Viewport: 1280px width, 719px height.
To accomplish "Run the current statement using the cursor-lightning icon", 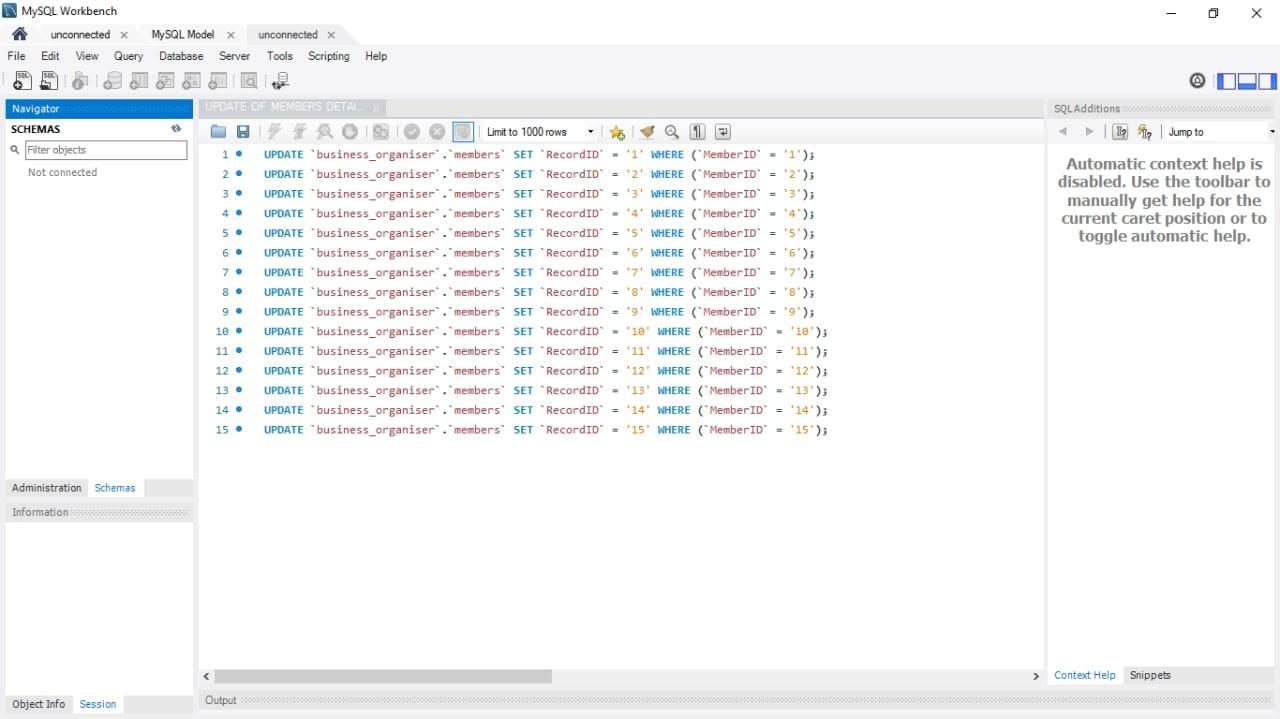I will pyautogui.click(x=299, y=131).
